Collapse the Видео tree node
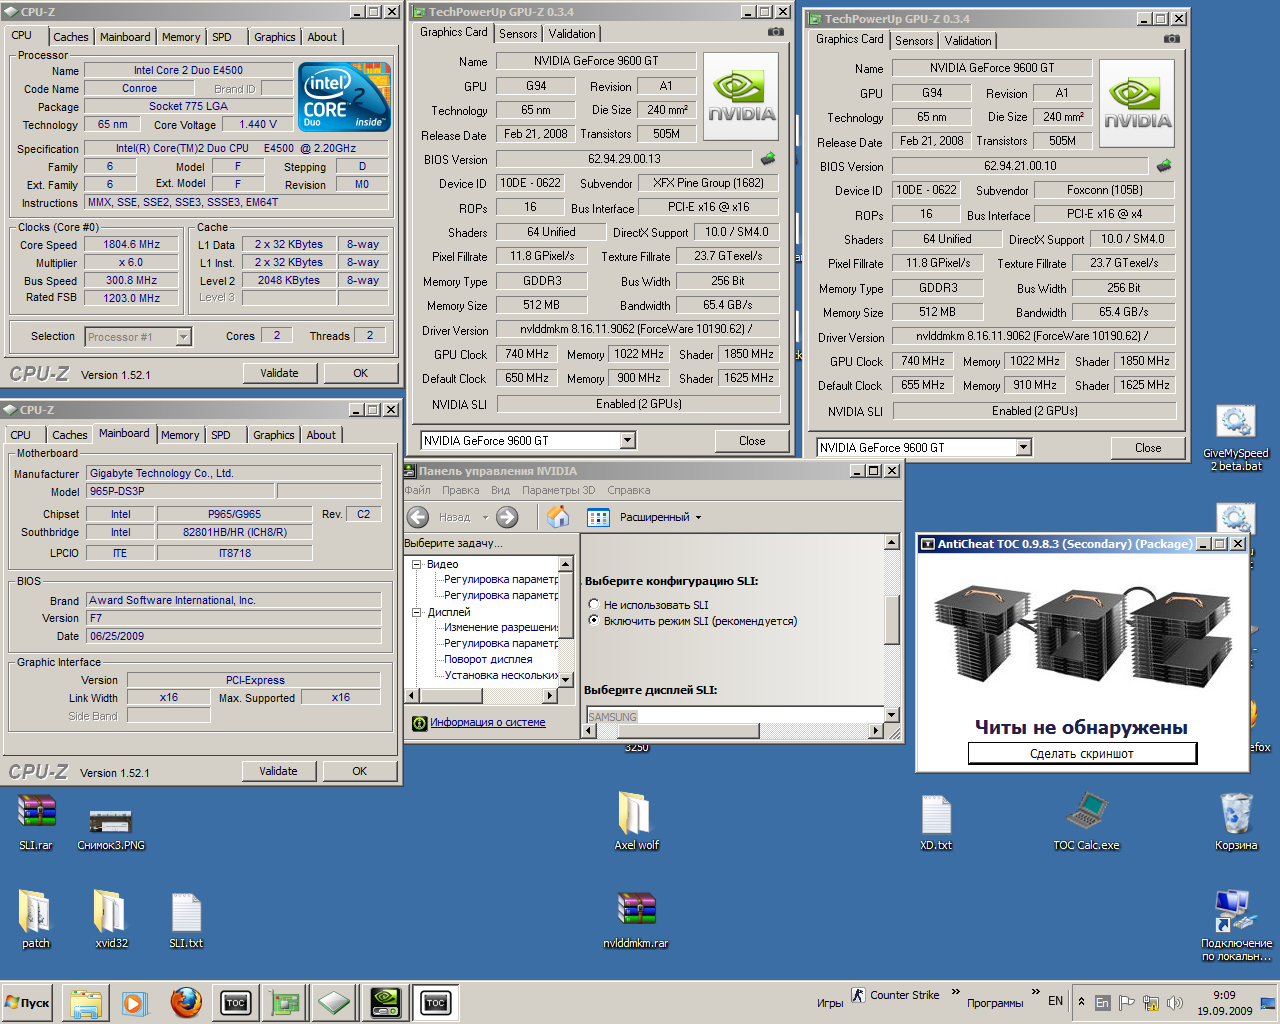Screen dimensions: 1280x1024 [417, 564]
